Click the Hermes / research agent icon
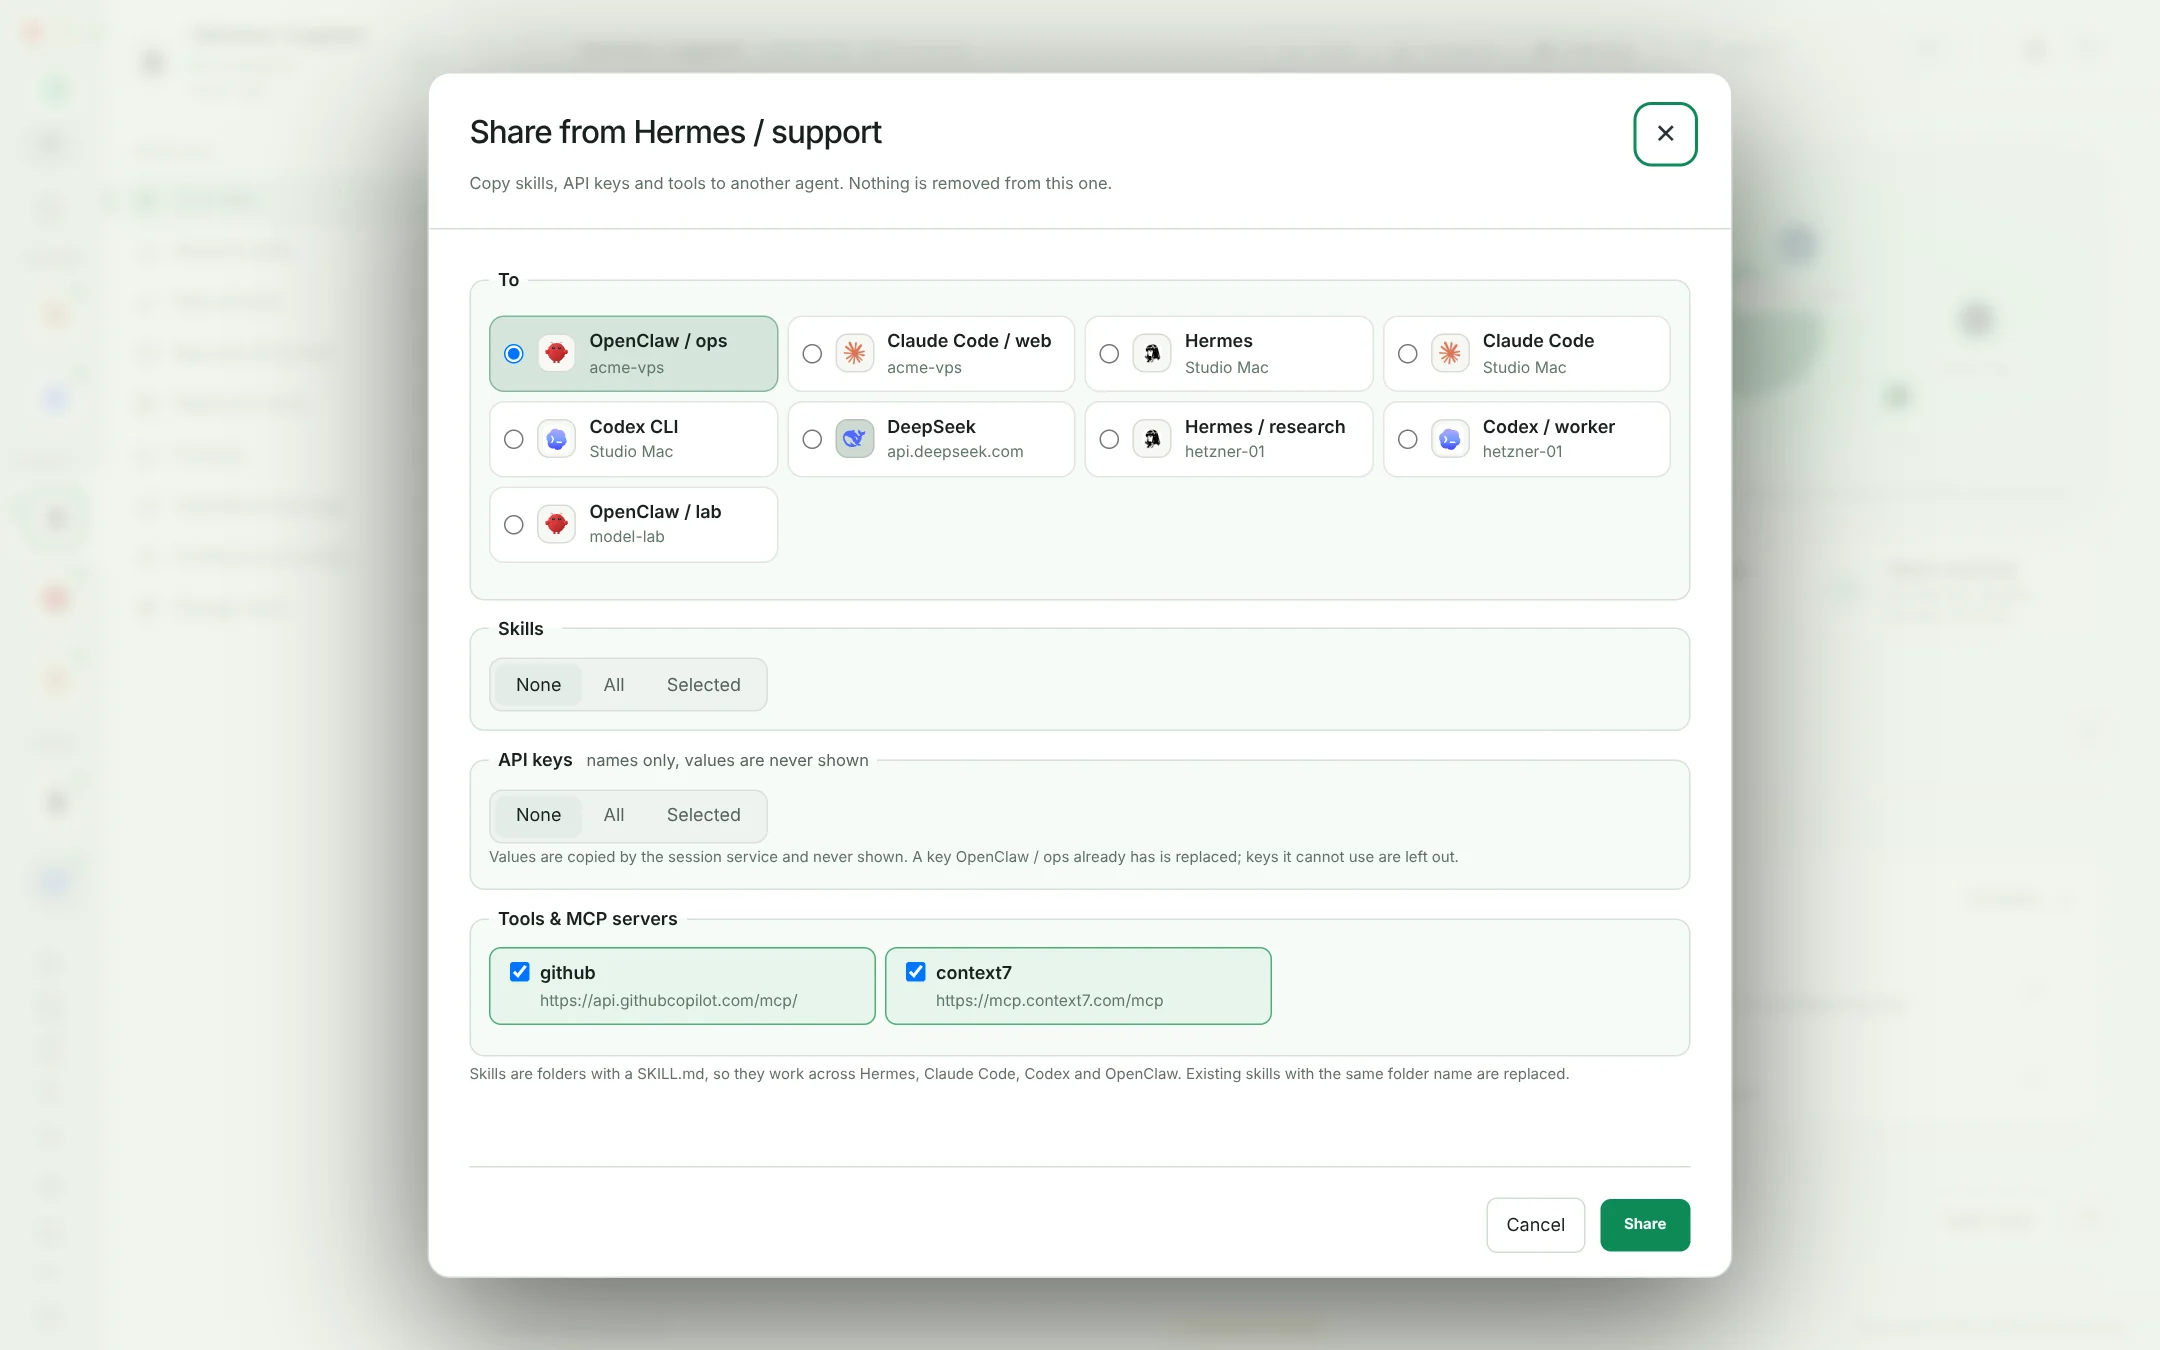2160x1350 pixels. pyautogui.click(x=1152, y=439)
